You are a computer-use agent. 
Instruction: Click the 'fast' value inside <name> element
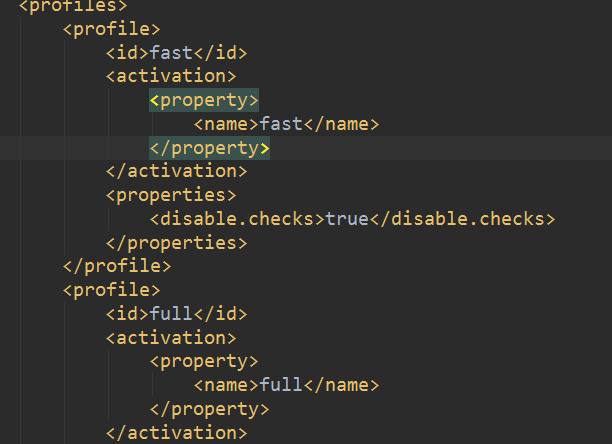coord(281,124)
